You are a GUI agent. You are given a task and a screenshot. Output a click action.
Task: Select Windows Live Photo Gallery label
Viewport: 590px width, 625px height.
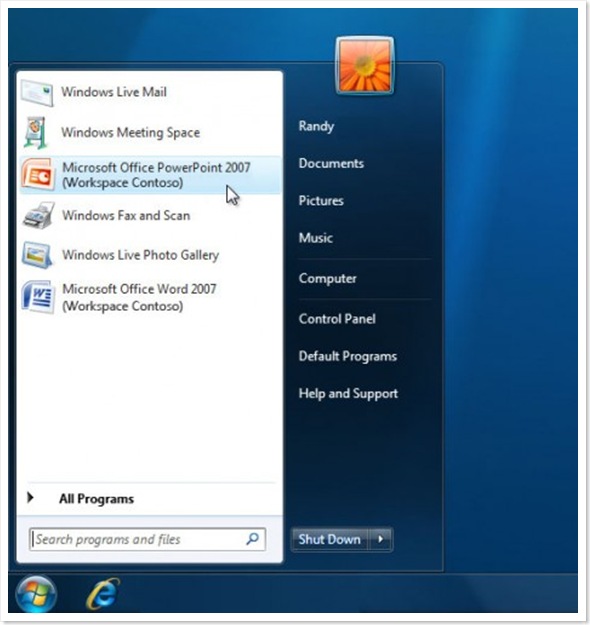(x=140, y=255)
